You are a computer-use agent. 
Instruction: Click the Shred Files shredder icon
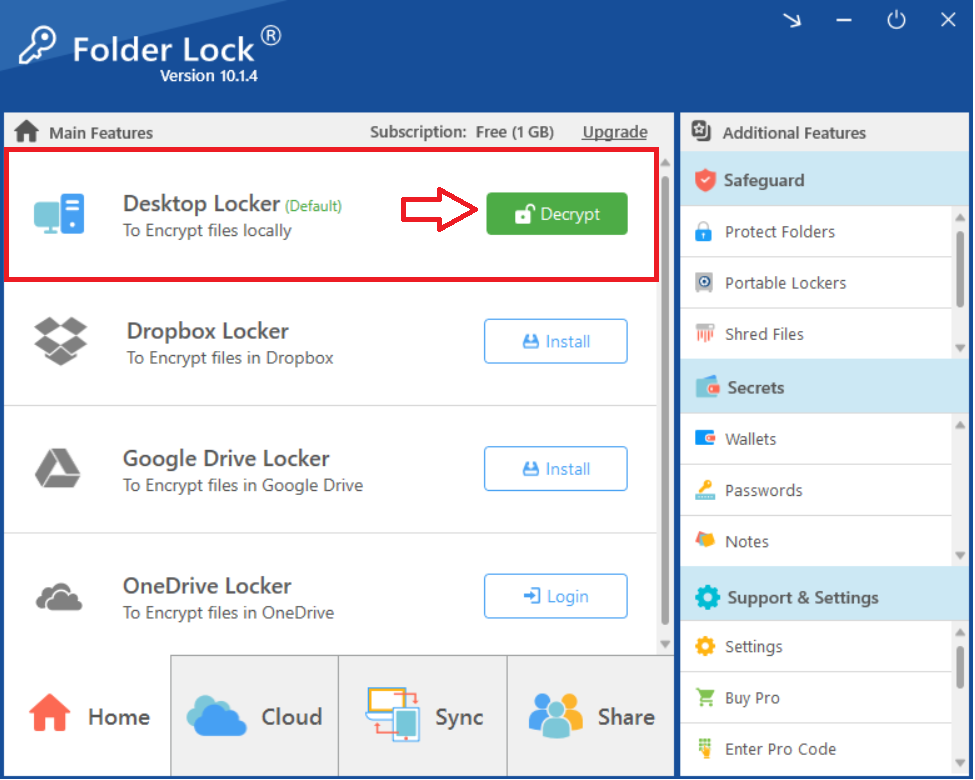click(x=705, y=333)
